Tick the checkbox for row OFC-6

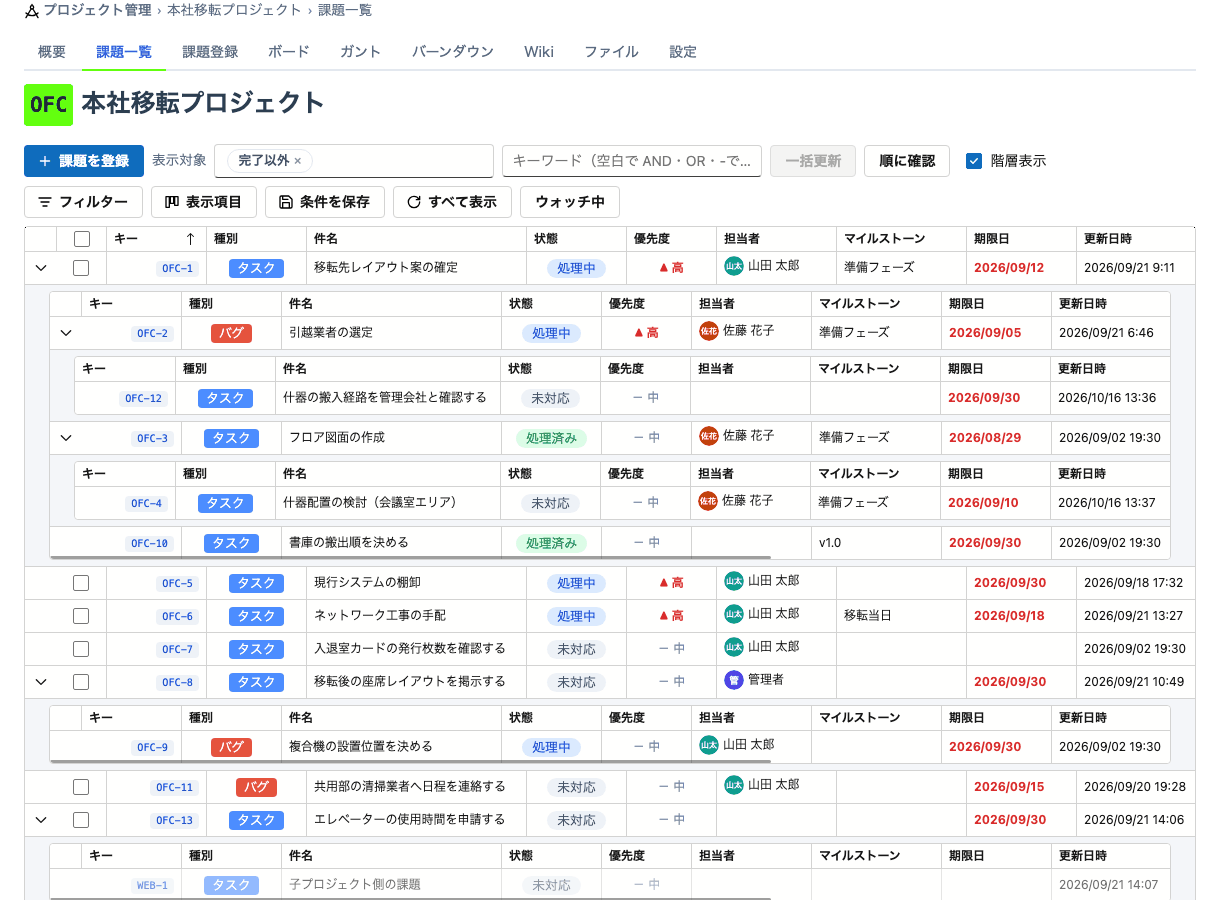pyautogui.click(x=81, y=616)
